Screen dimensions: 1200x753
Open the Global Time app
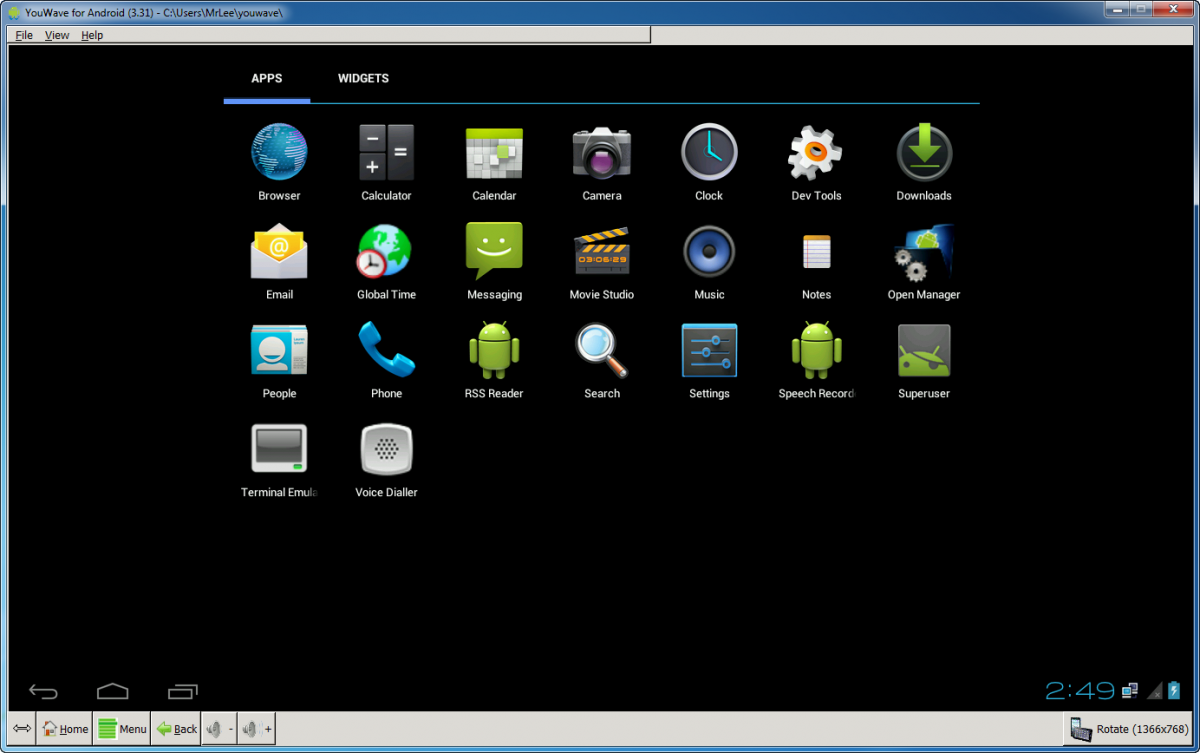(386, 252)
